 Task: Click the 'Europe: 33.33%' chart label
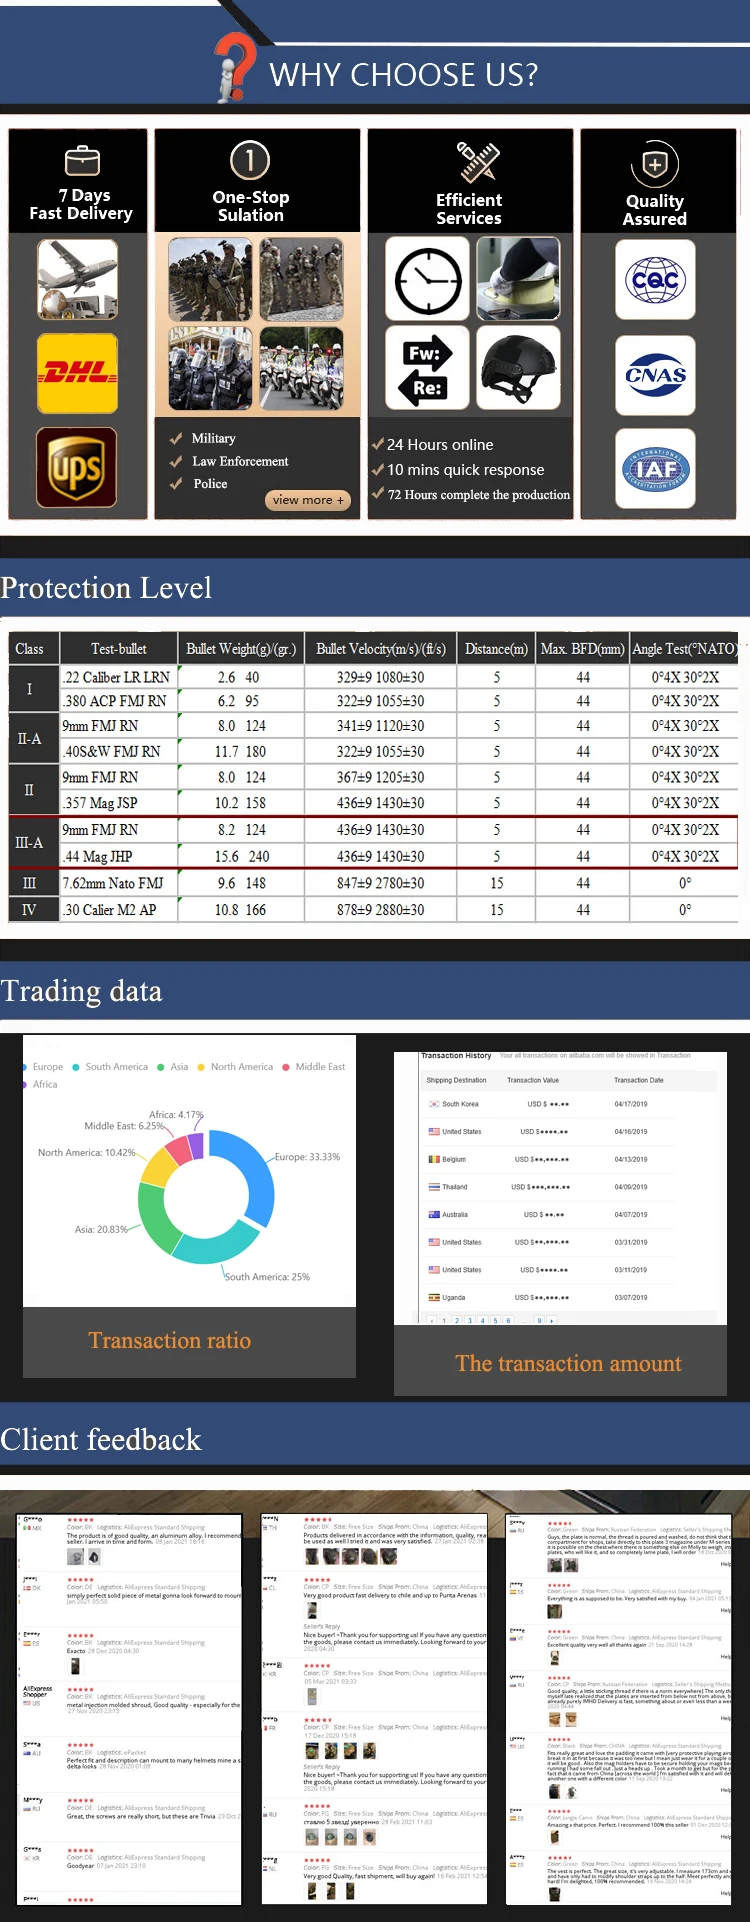[308, 1156]
